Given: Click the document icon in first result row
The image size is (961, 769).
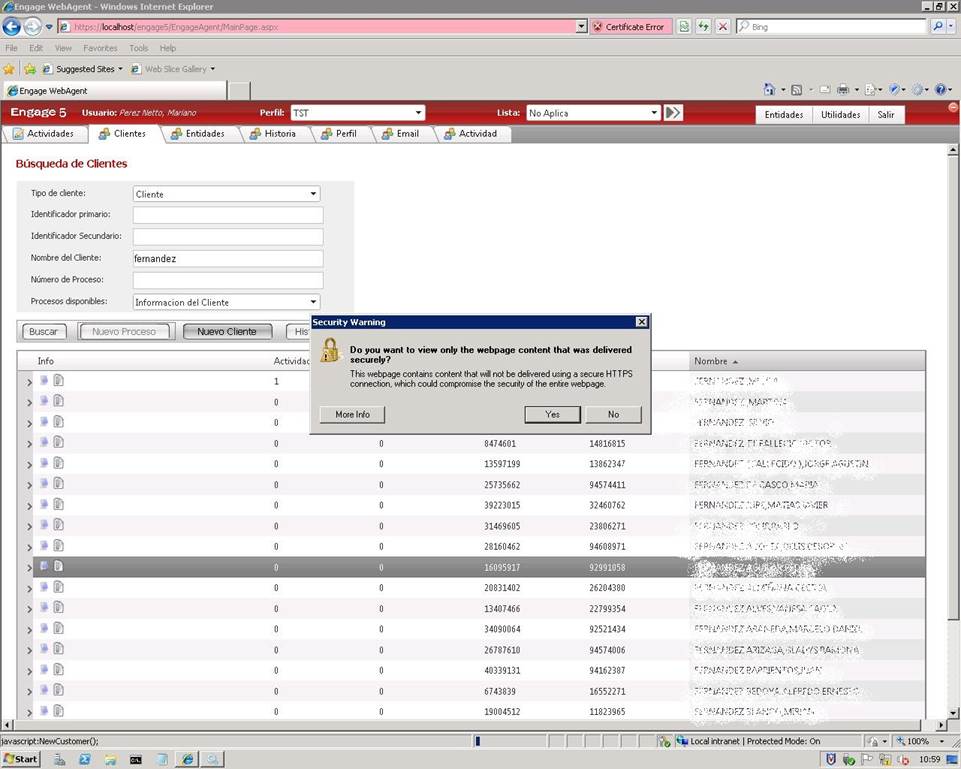Looking at the screenshot, I should click(x=59, y=380).
